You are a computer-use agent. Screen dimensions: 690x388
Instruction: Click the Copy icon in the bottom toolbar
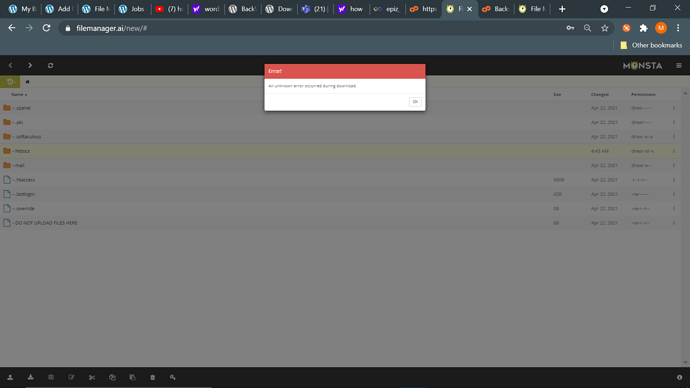112,377
